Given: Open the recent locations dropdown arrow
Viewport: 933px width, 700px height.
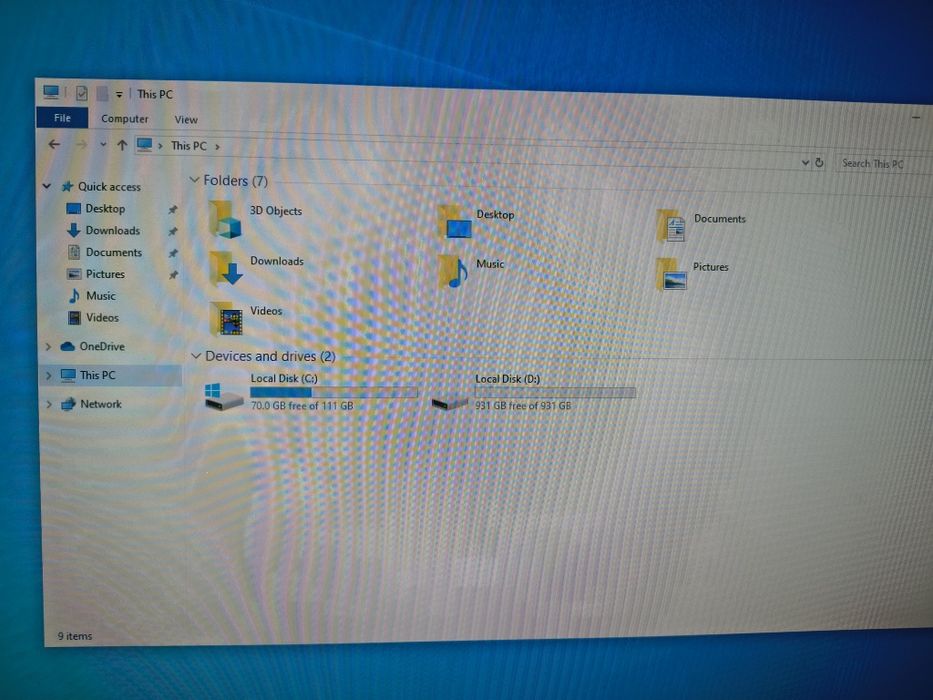Looking at the screenshot, I should point(102,144).
